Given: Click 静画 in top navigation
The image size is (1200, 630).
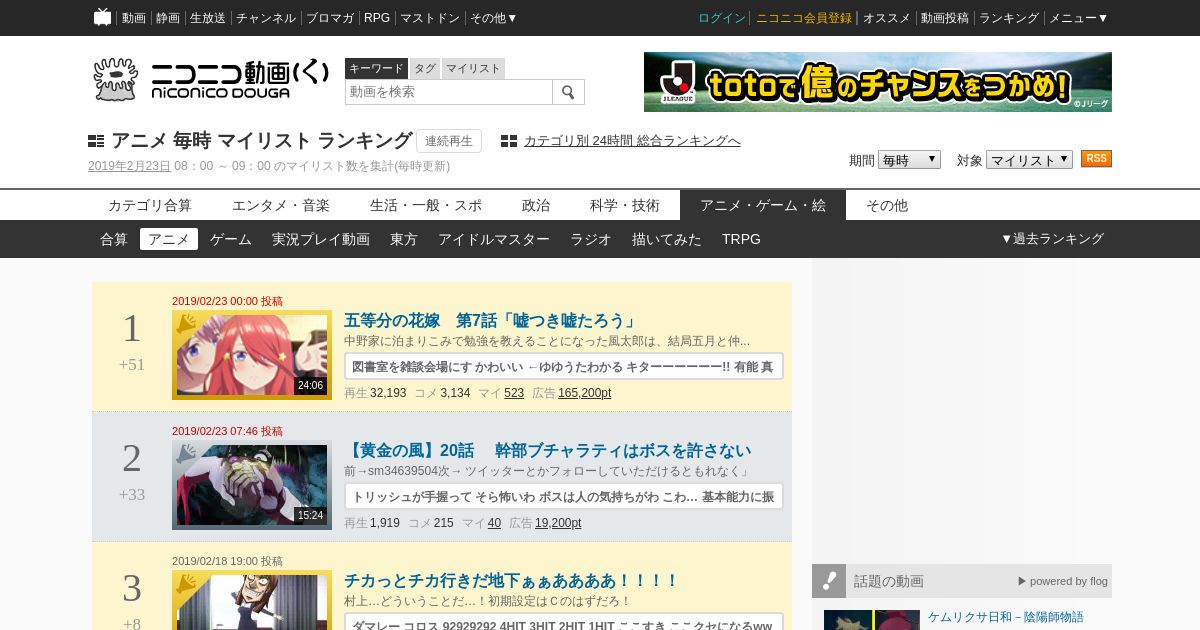Looking at the screenshot, I should [168, 18].
